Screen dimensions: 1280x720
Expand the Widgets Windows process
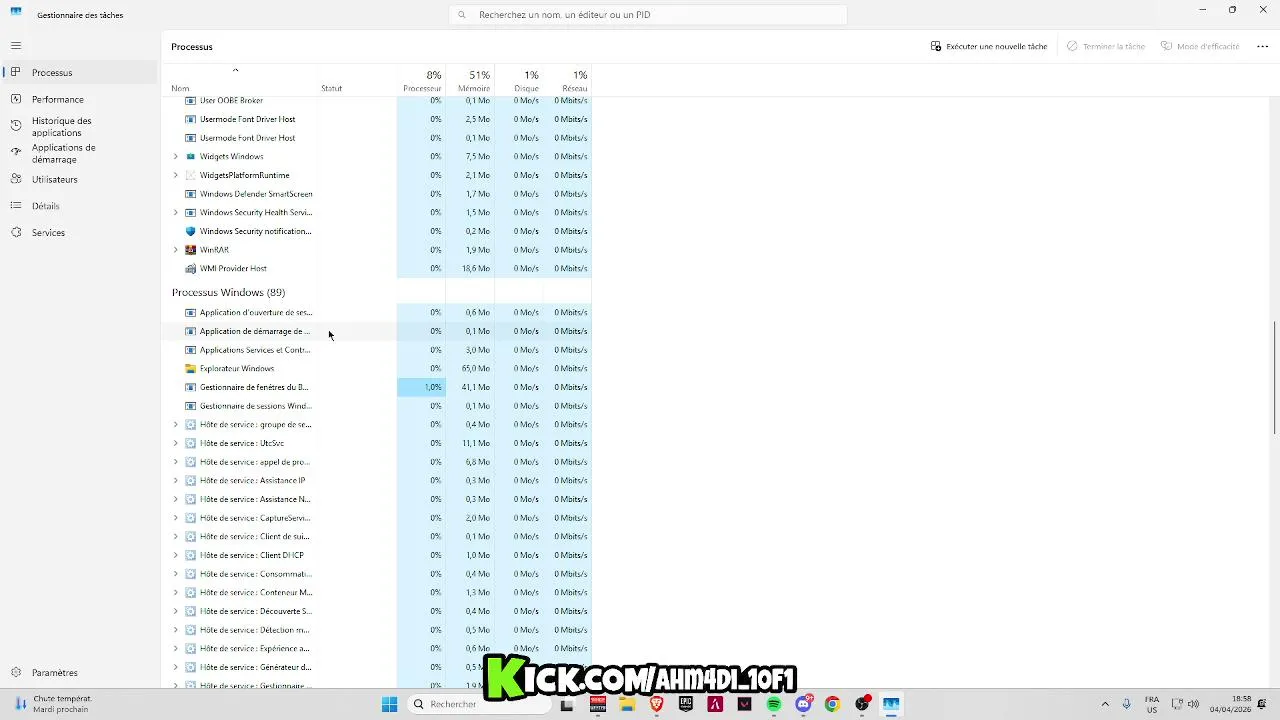(176, 156)
